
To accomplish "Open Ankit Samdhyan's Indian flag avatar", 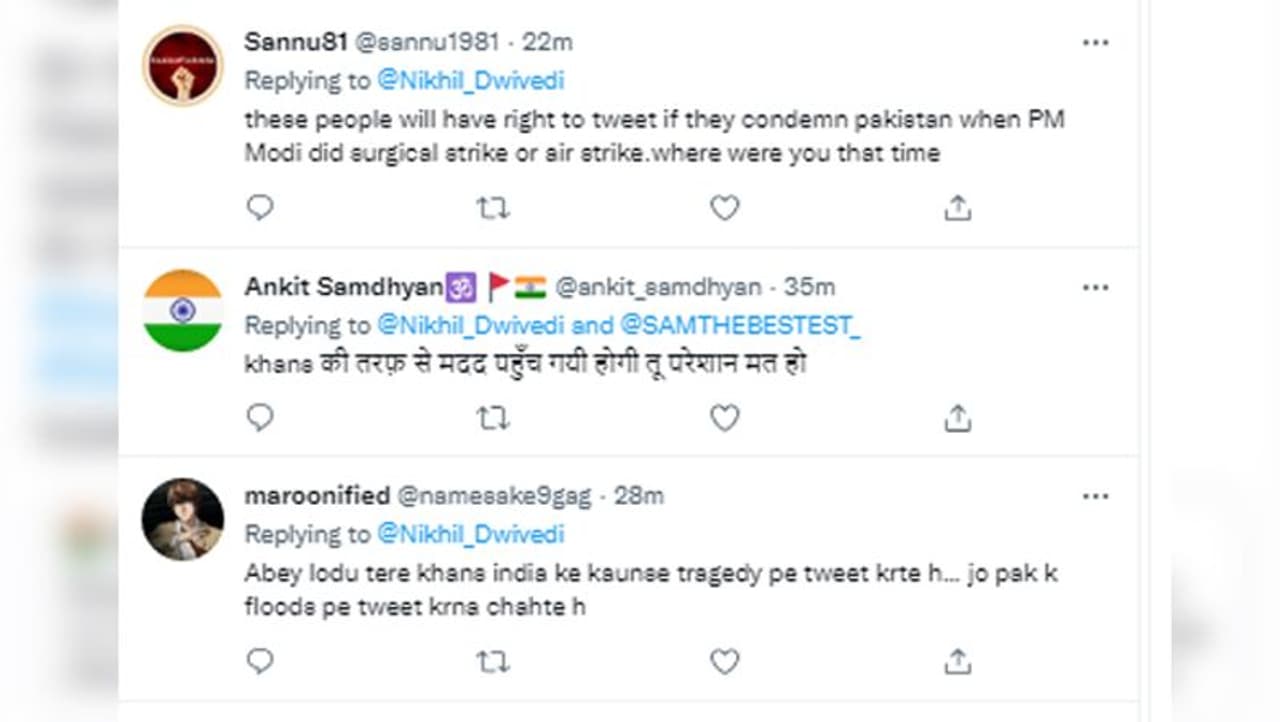I will click(x=182, y=310).
